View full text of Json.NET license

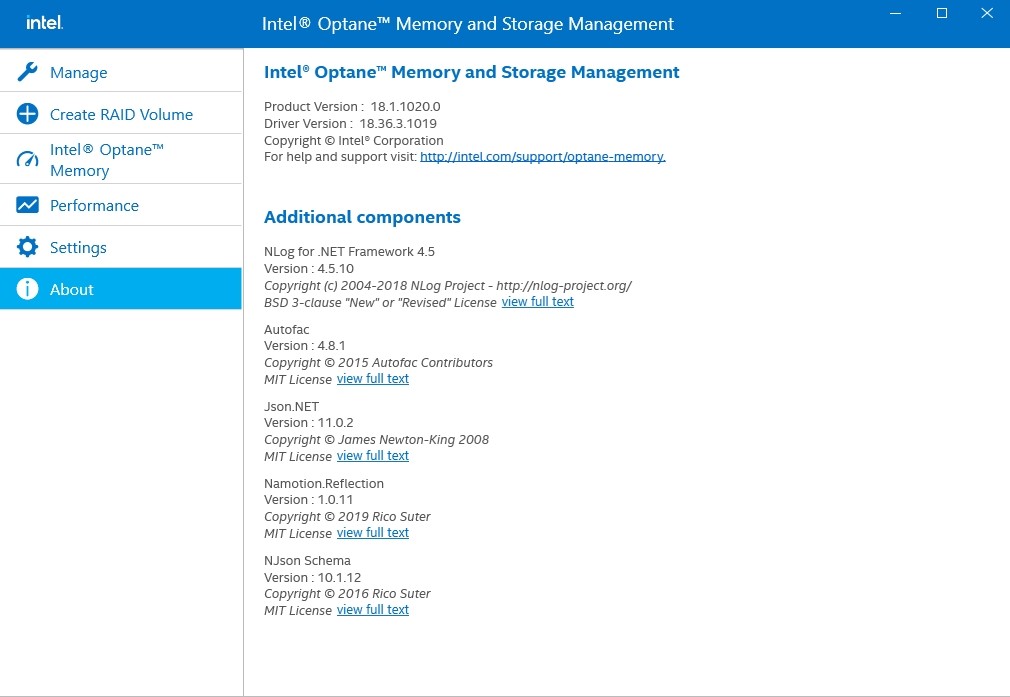click(x=372, y=455)
